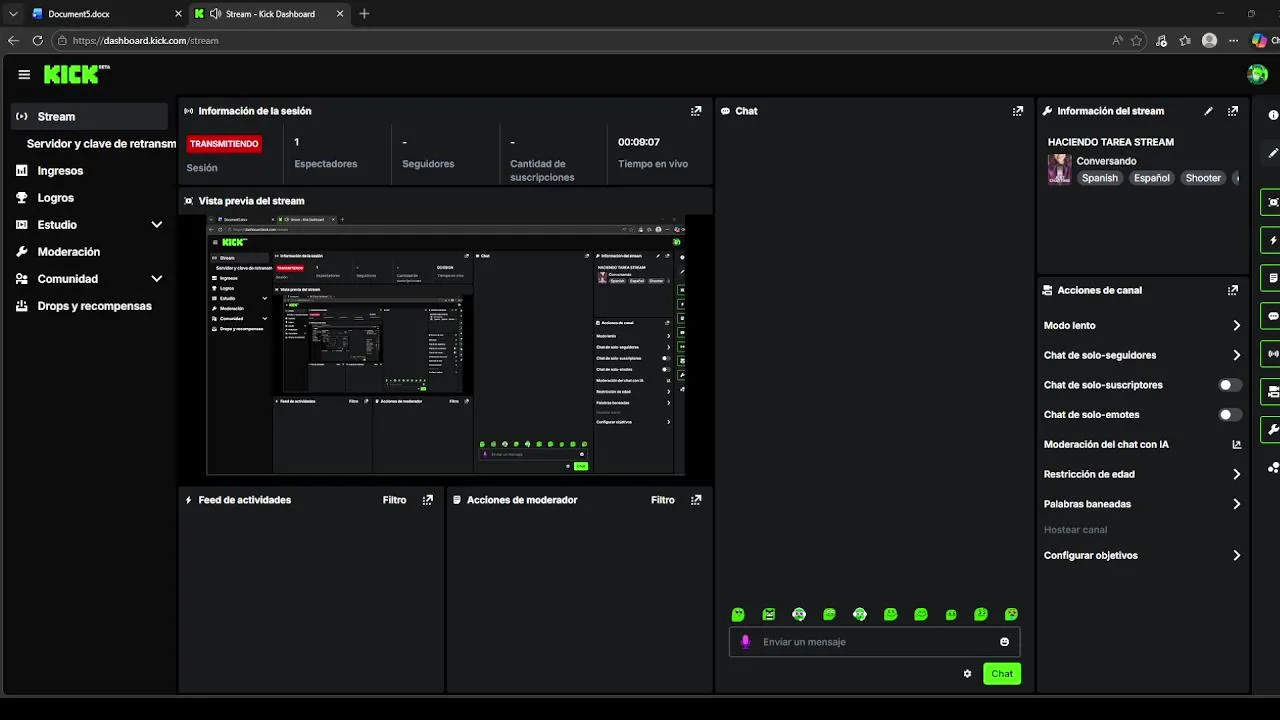Insert the angry square green emote

click(768, 614)
